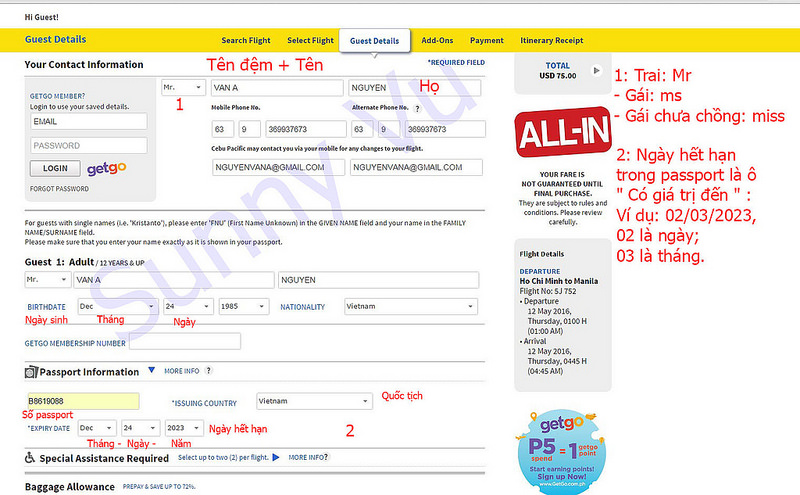800x495 pixels.
Task: Open Guest 1 title Mr. dropdown
Action: (47, 280)
